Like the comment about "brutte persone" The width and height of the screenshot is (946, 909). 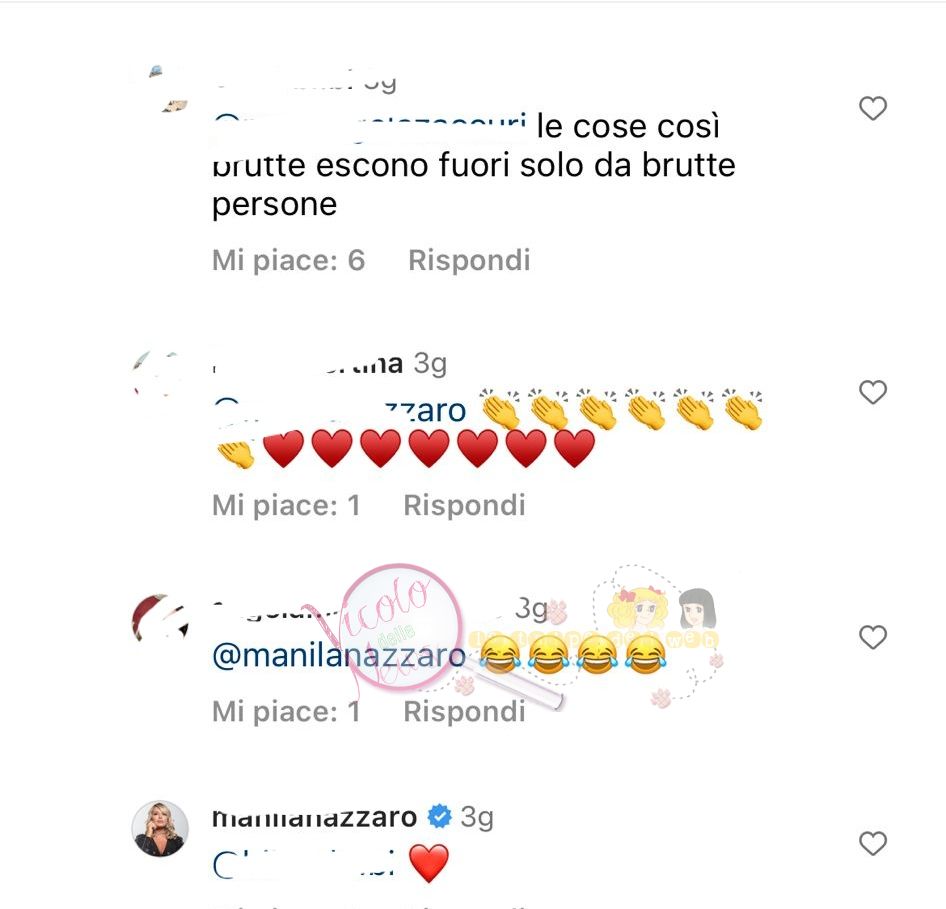click(x=872, y=109)
